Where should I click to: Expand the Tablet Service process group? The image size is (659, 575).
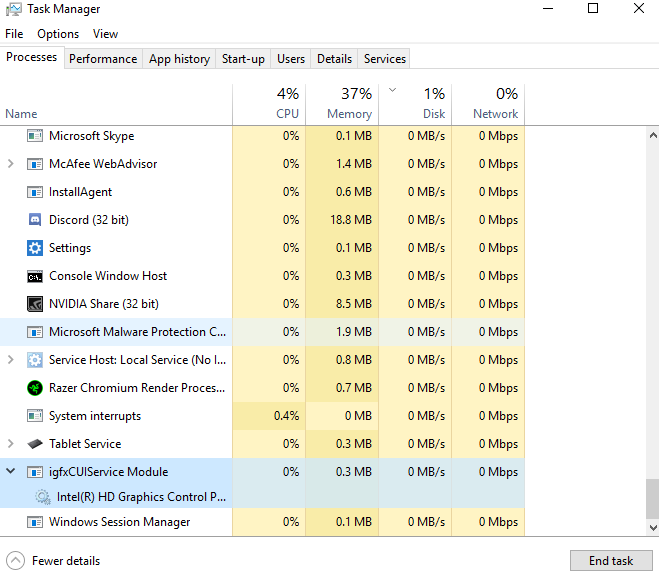point(11,444)
